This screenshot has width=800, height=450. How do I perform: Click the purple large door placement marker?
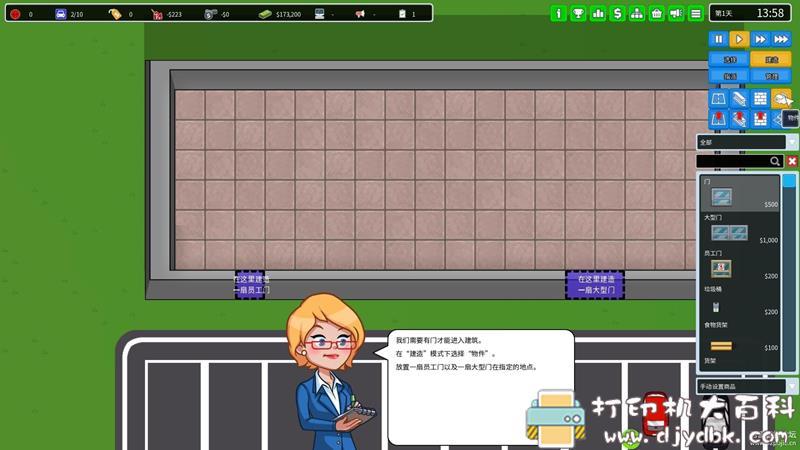595,285
